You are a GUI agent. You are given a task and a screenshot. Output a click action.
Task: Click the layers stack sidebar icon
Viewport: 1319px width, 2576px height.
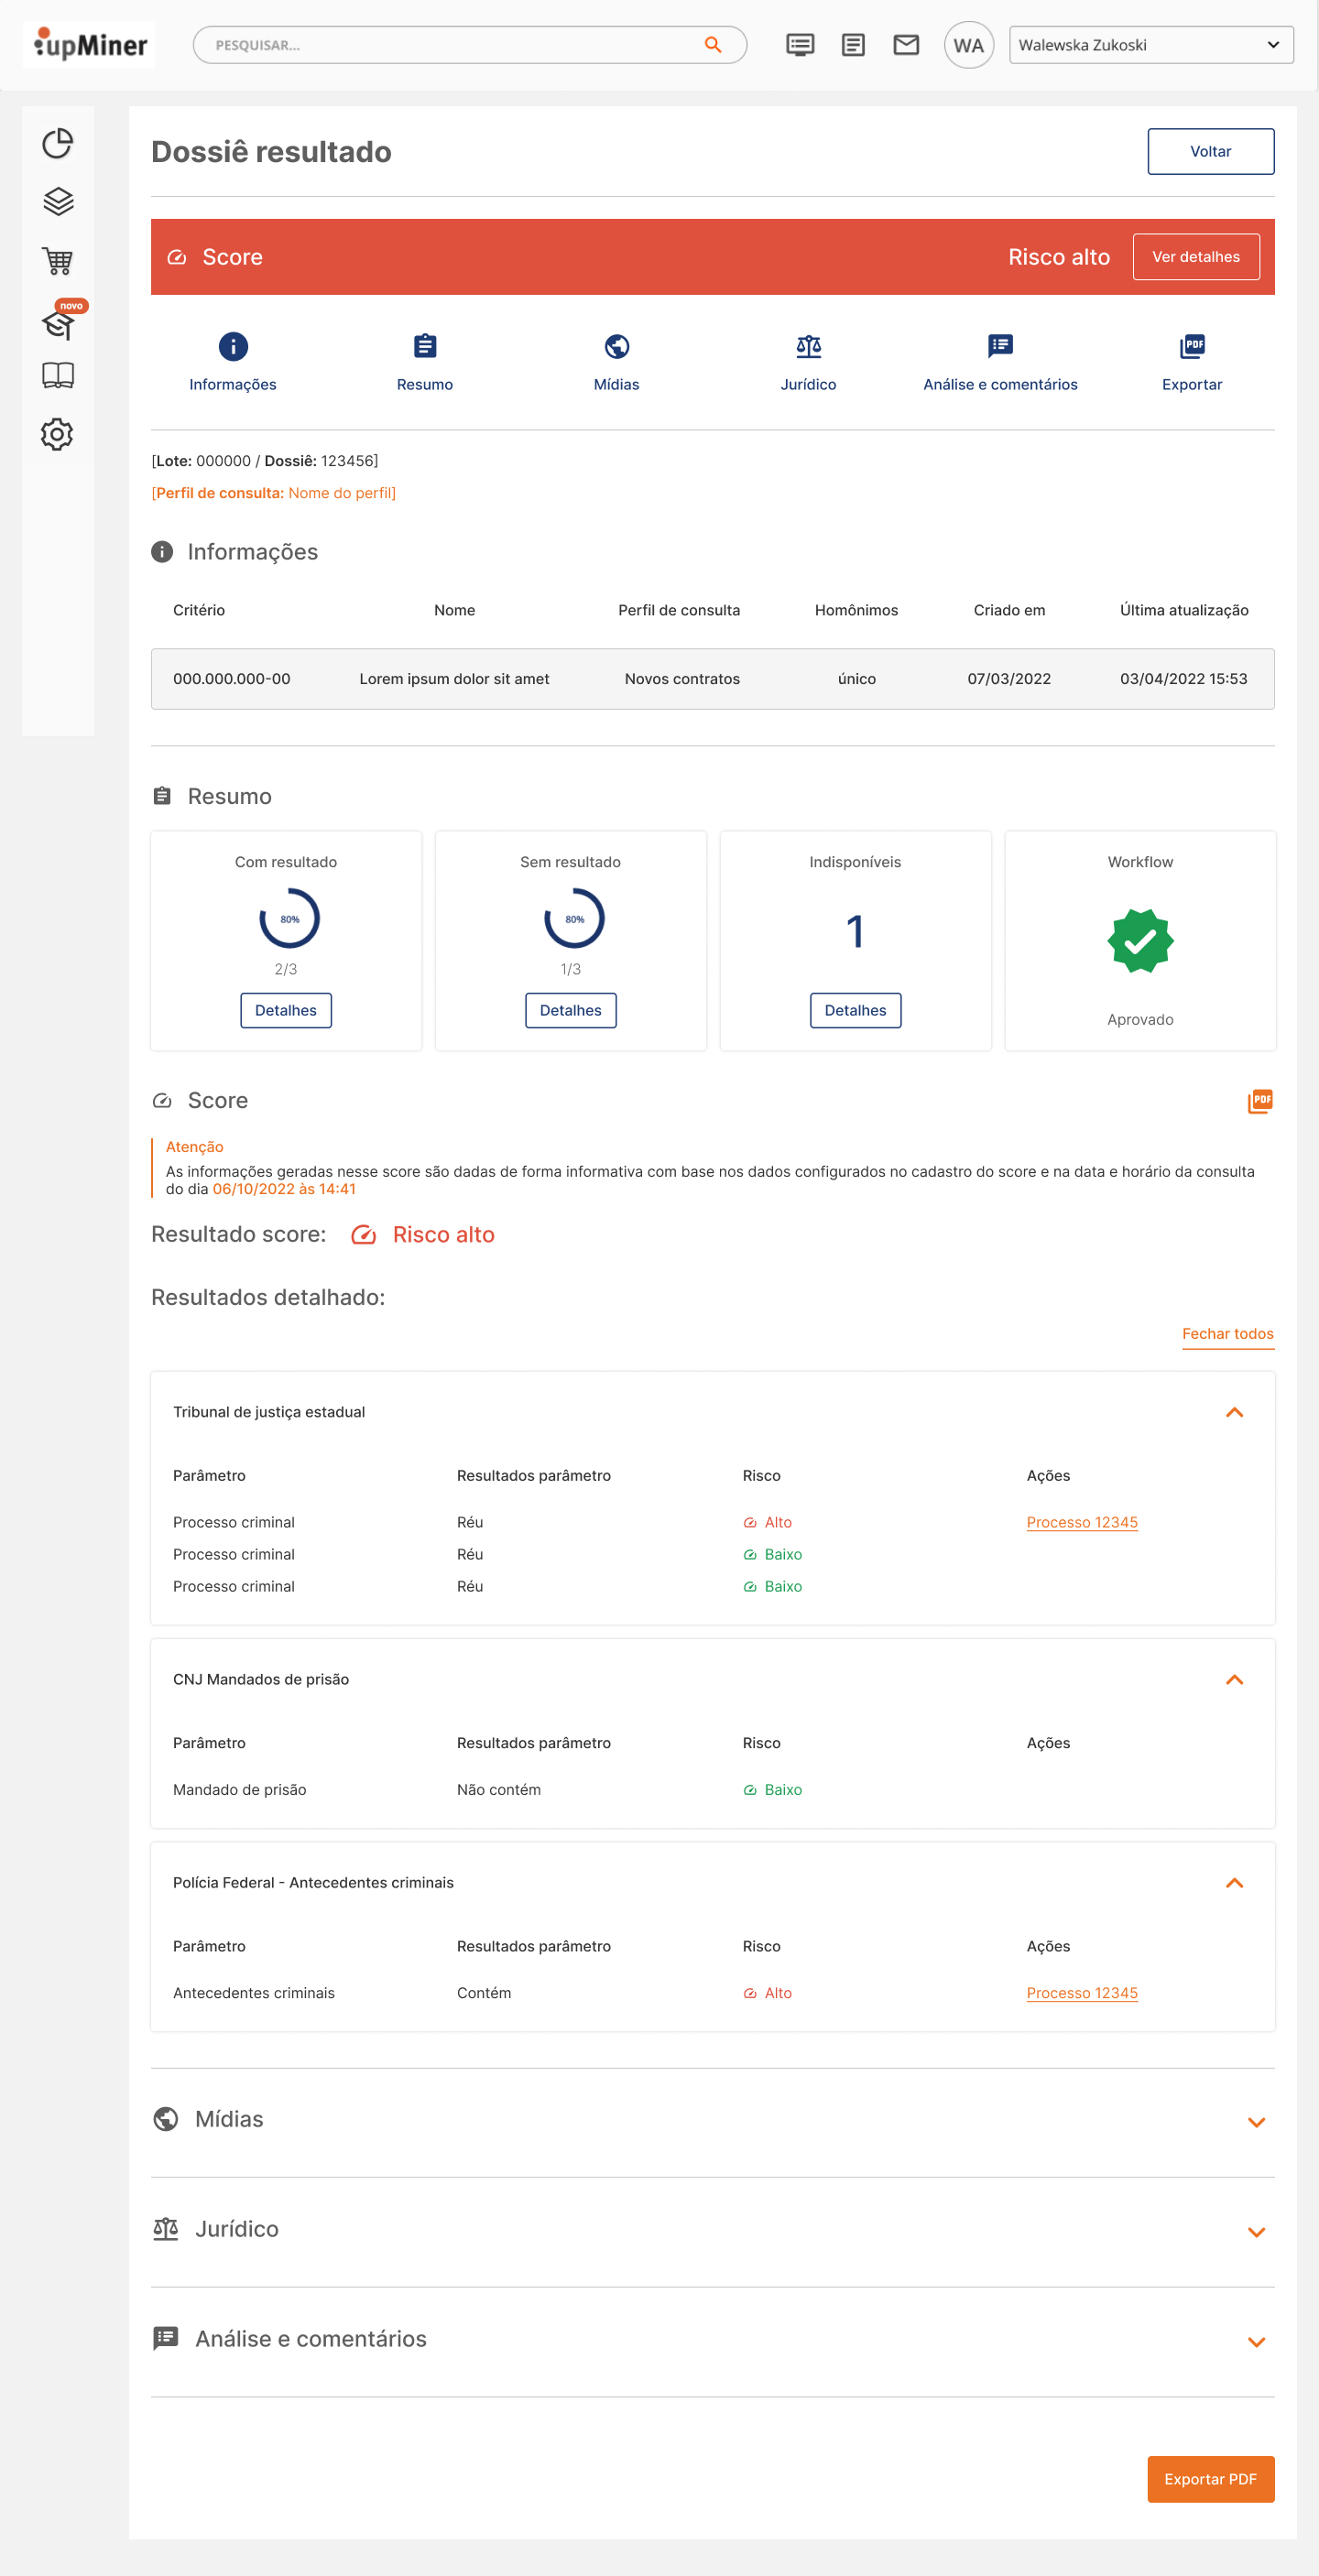[58, 202]
